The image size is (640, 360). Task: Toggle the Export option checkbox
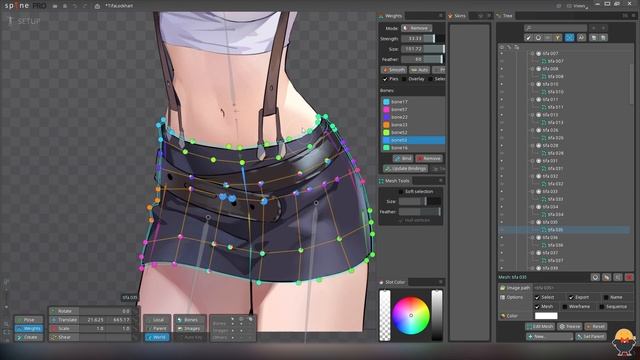(571, 298)
